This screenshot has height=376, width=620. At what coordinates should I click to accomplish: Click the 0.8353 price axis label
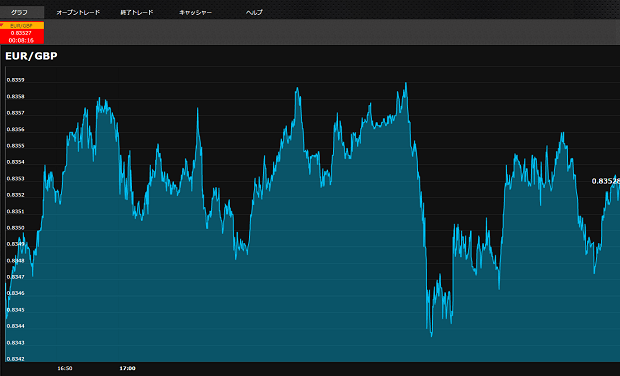coord(15,179)
